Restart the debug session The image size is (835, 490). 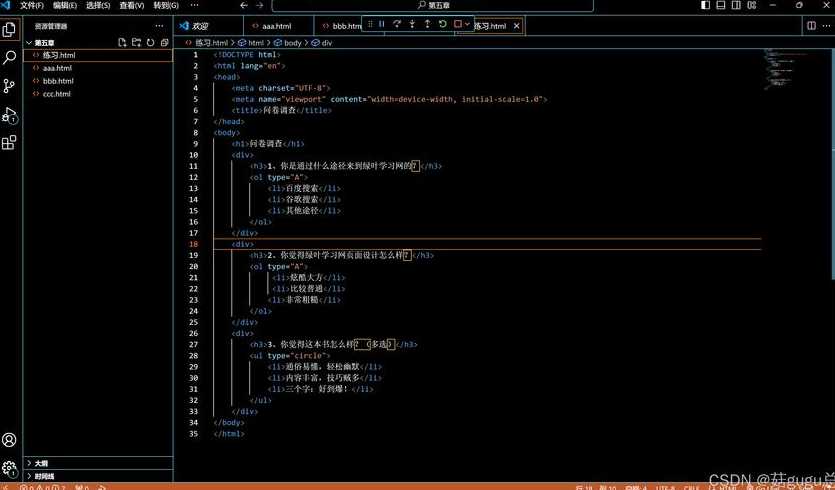point(443,24)
